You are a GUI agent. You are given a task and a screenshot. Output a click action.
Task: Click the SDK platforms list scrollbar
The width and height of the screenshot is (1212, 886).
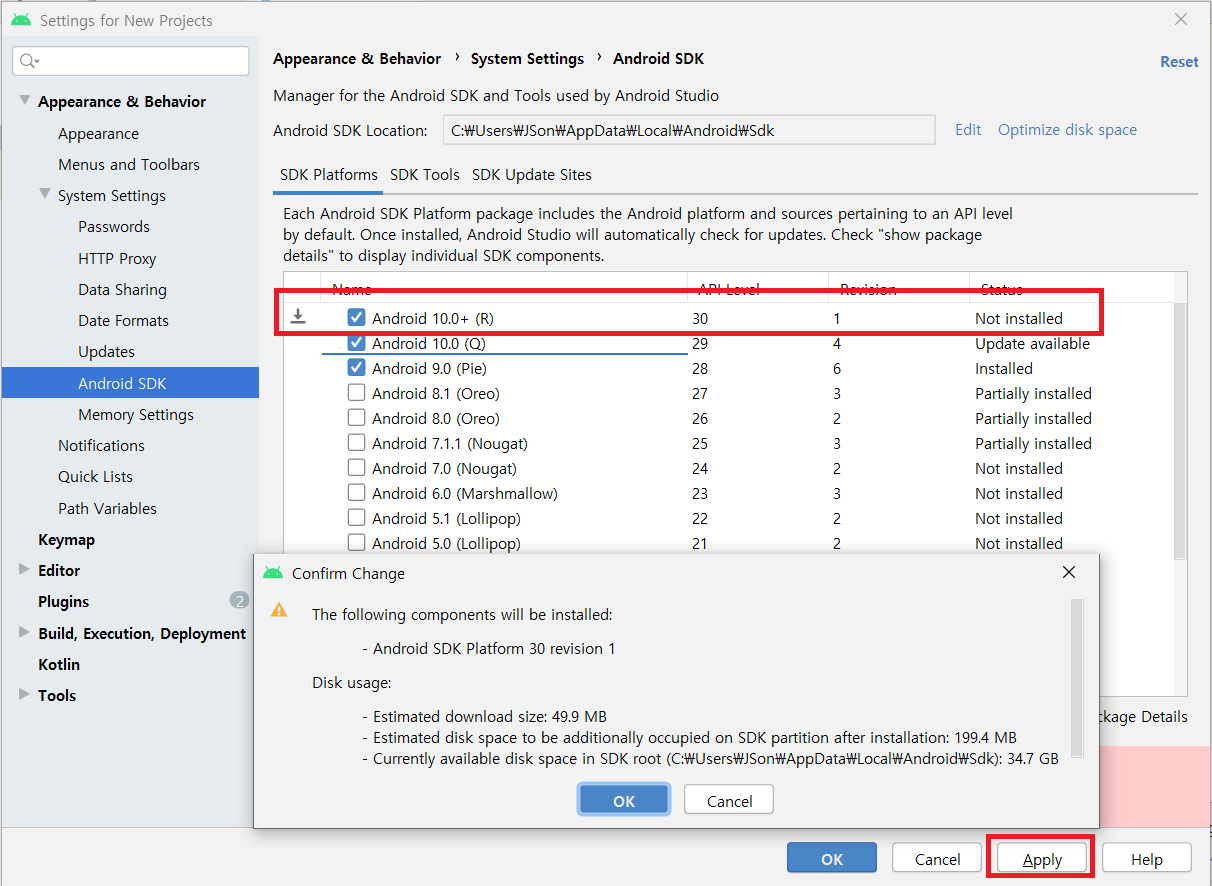point(1180,430)
